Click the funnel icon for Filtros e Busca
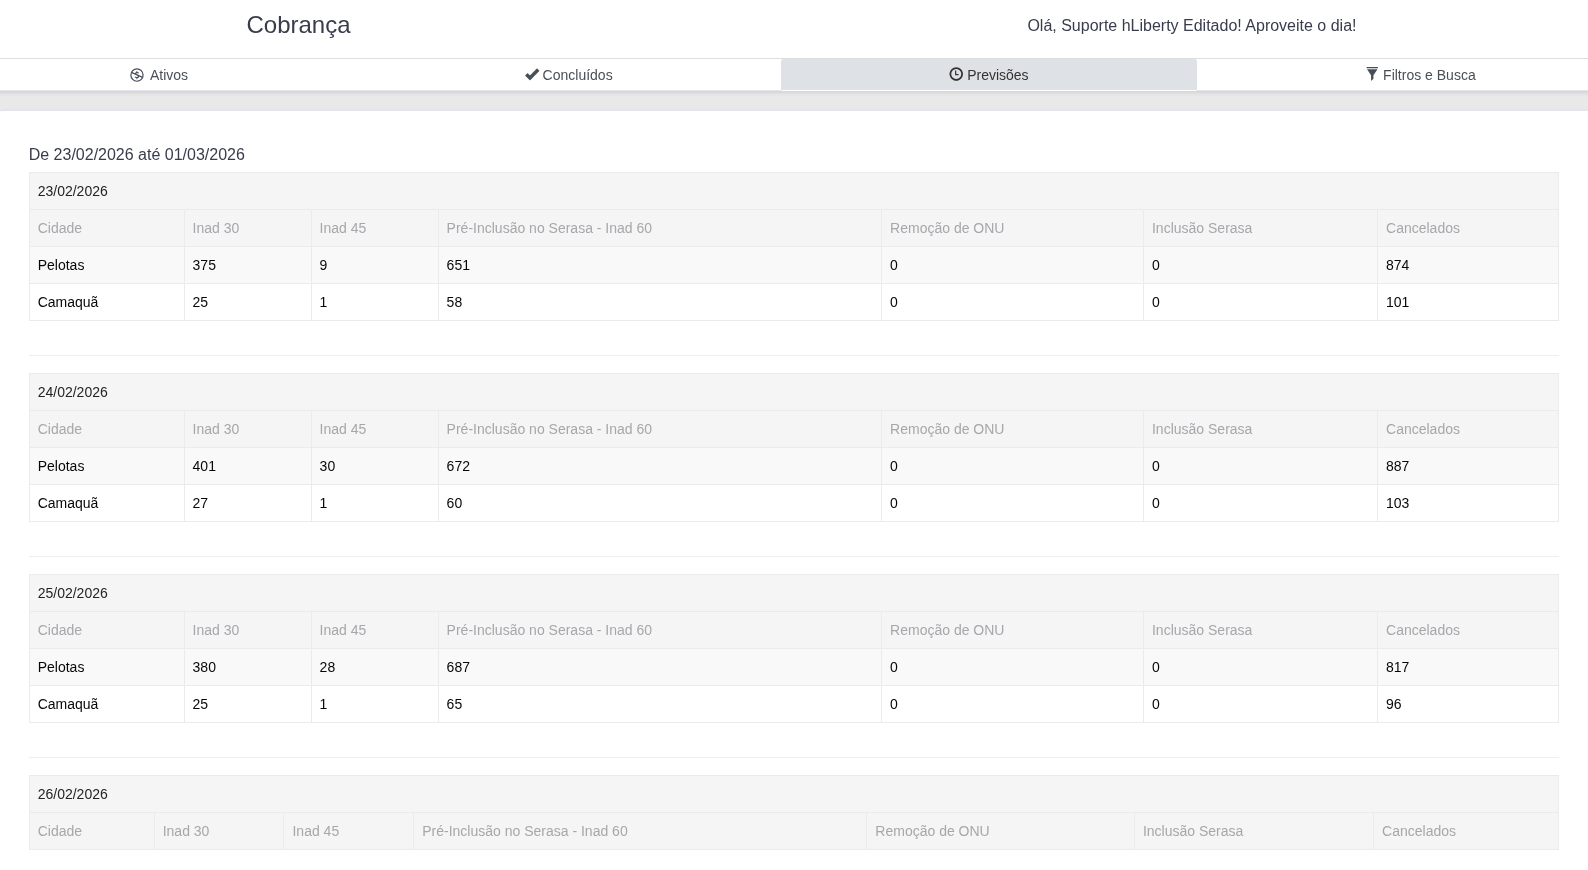This screenshot has width=1588, height=870. pos(1372,75)
